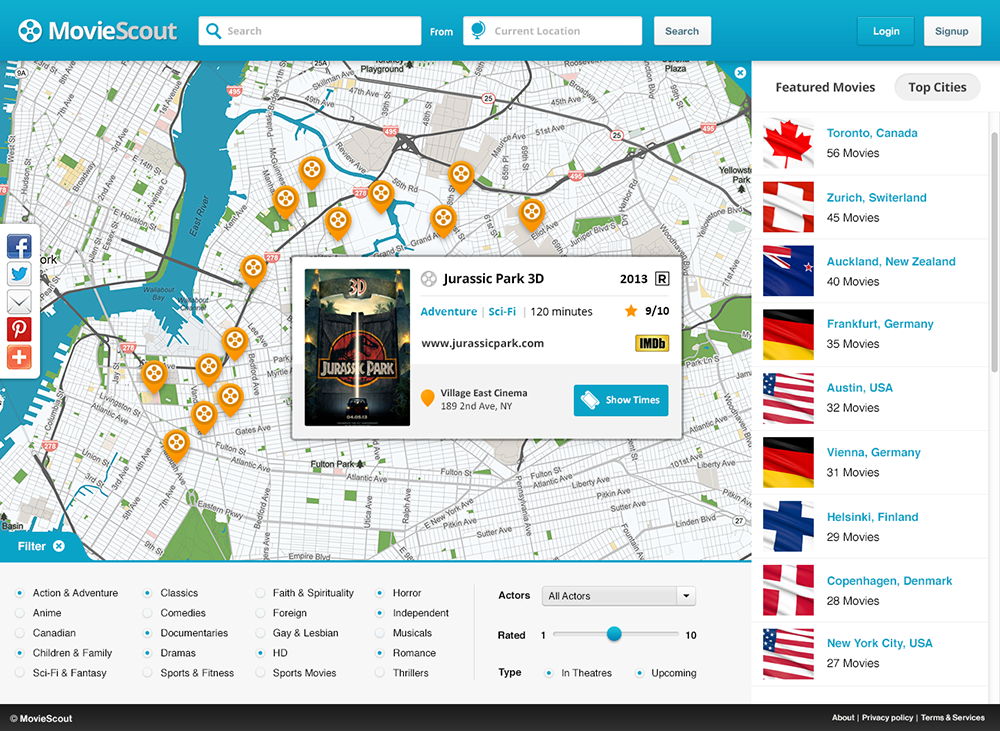The image size is (1000, 731).
Task: Click the R rating badge
Action: [662, 279]
